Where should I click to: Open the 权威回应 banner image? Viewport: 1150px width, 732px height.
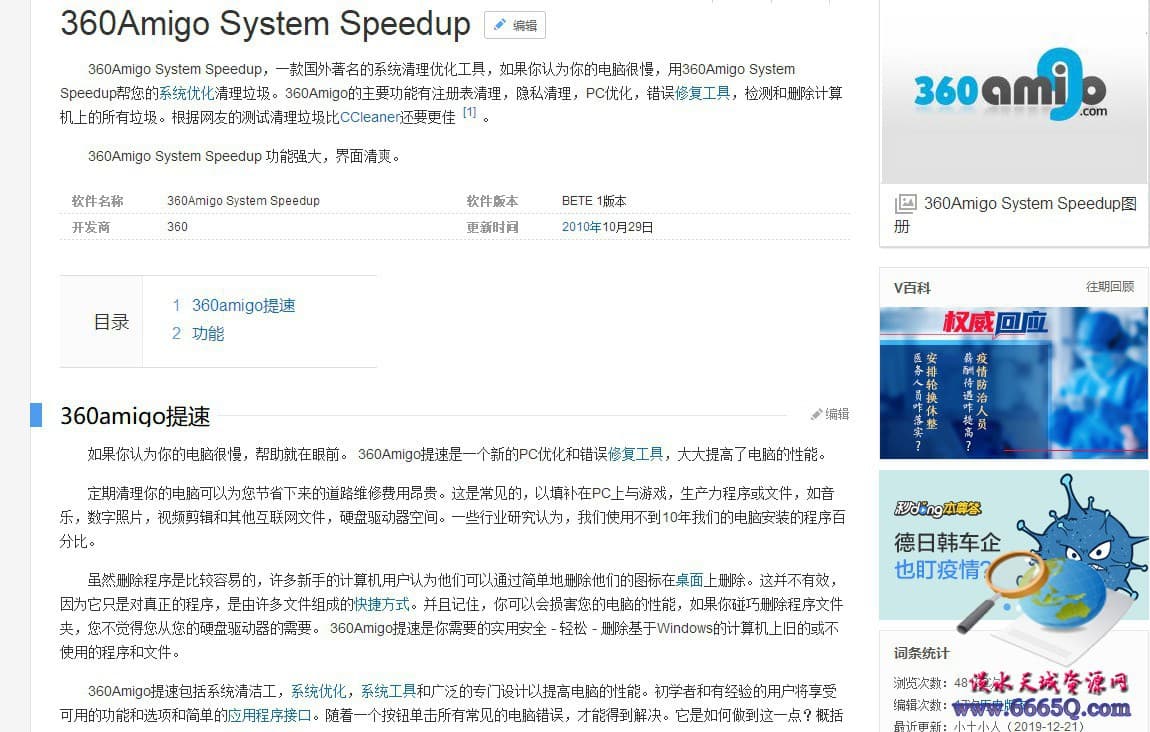(1014, 383)
